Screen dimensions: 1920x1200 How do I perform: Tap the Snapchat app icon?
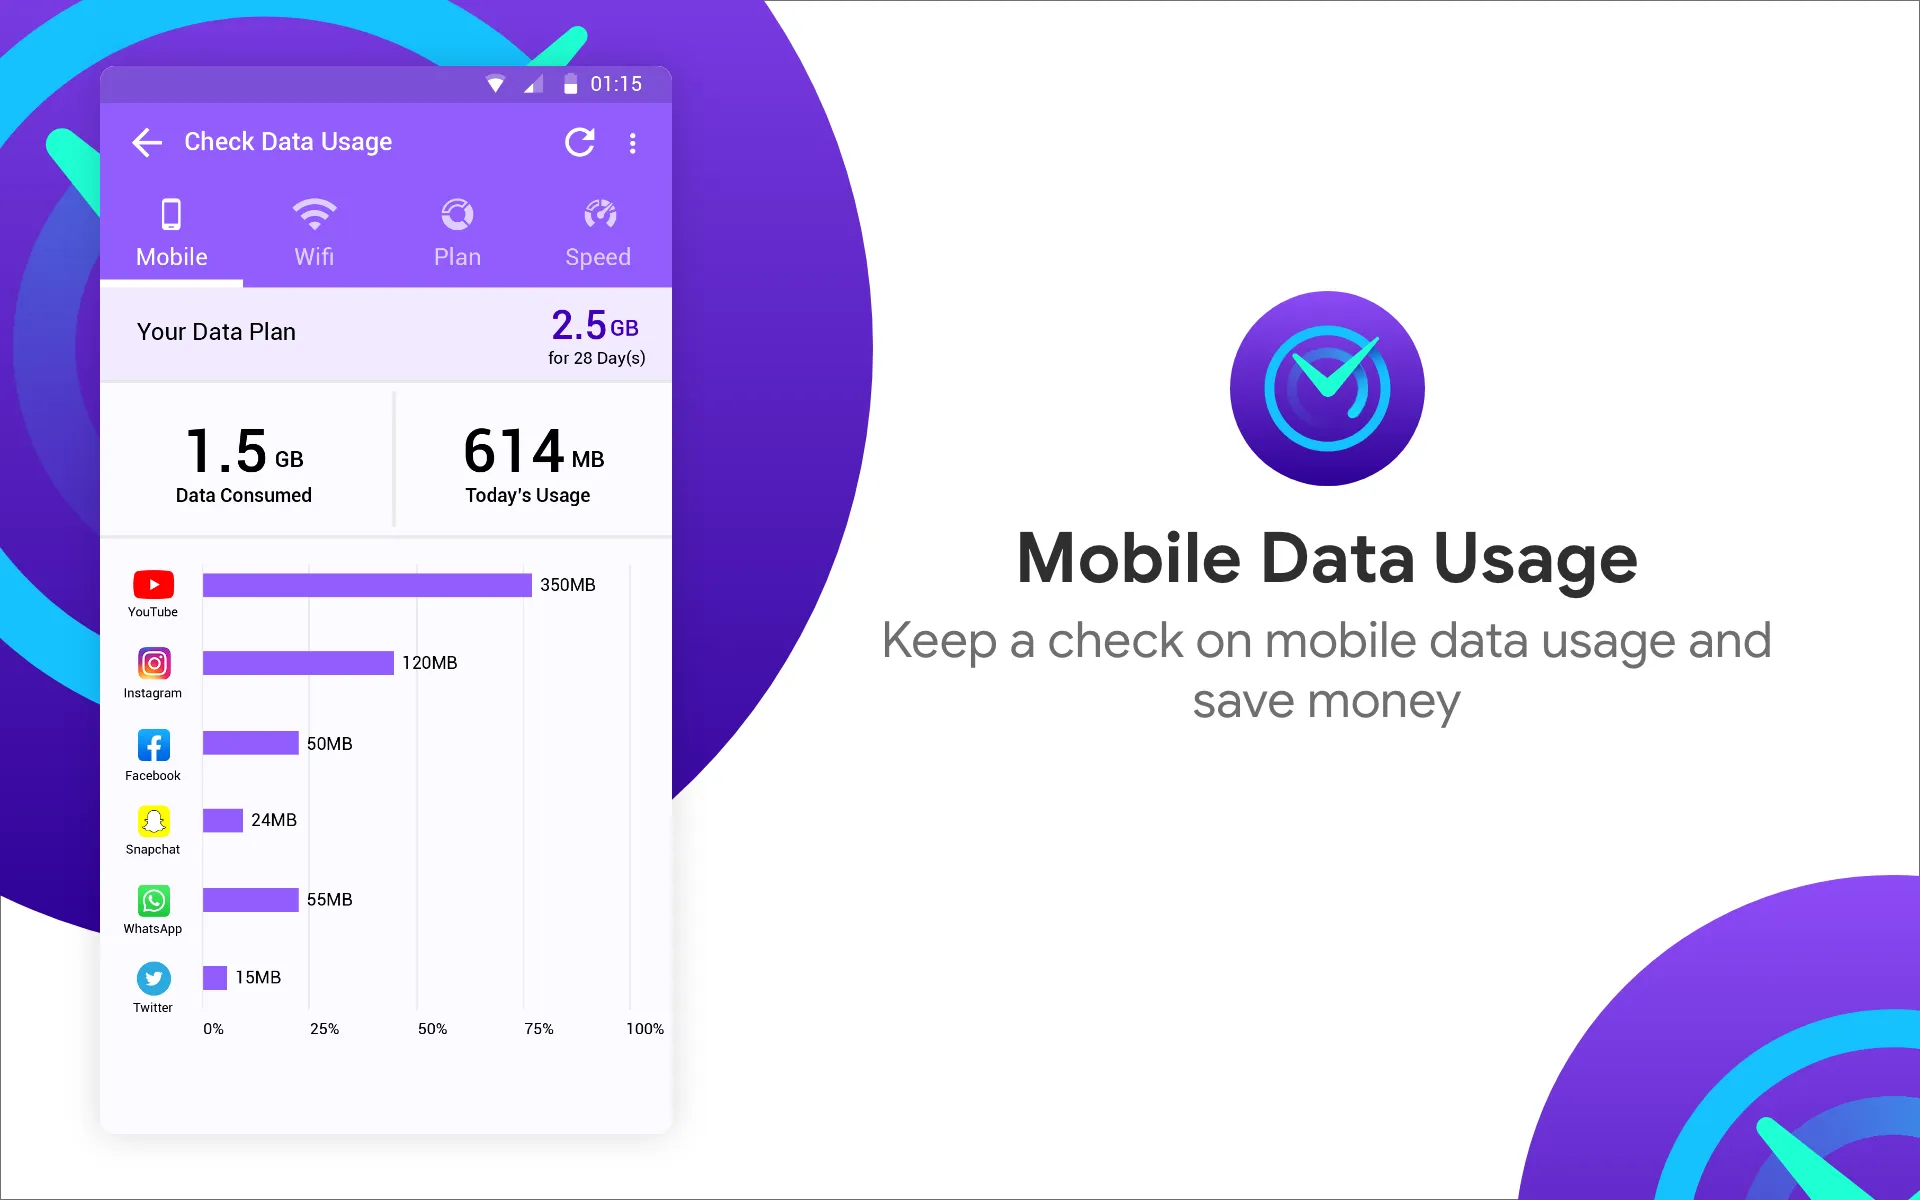click(x=152, y=820)
